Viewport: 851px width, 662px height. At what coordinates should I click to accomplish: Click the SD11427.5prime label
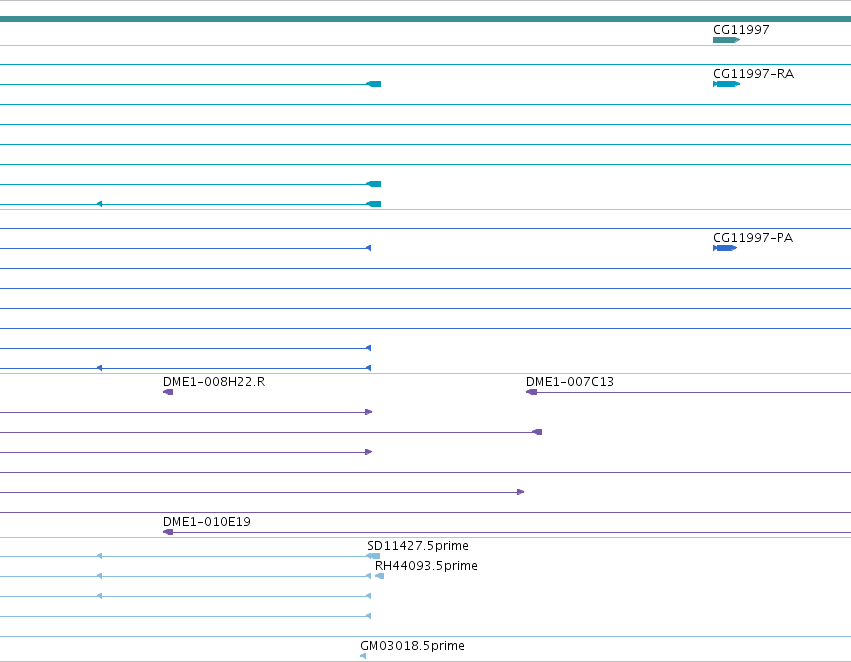coord(418,546)
